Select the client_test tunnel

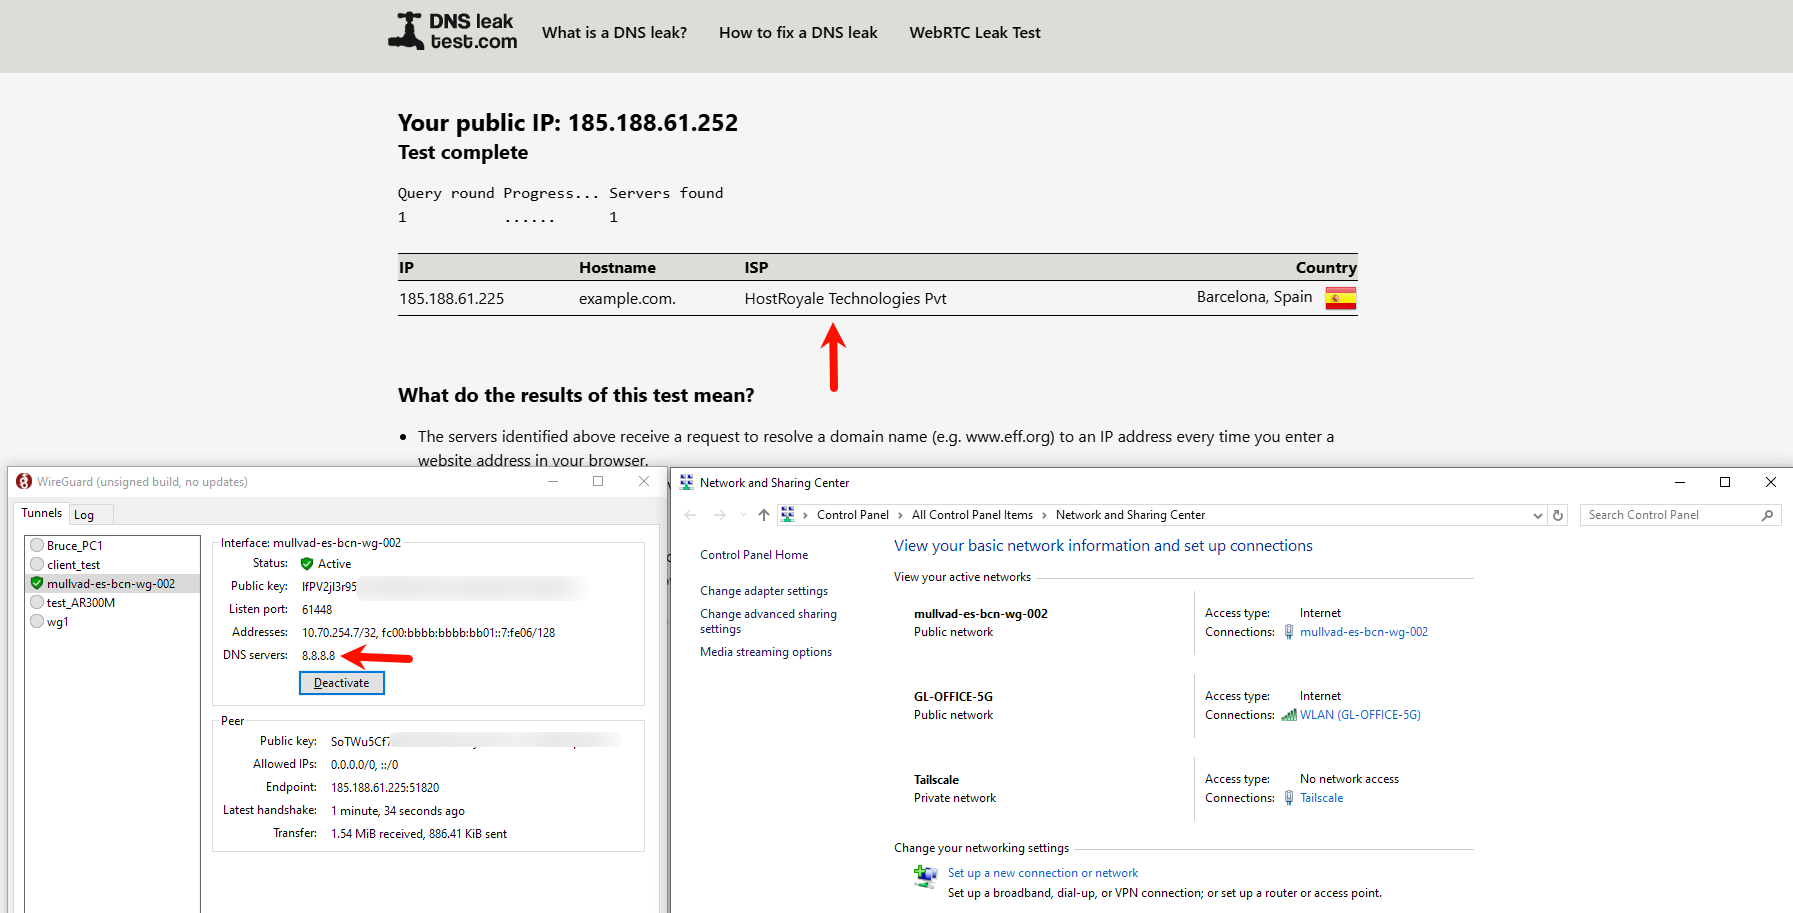click(73, 565)
